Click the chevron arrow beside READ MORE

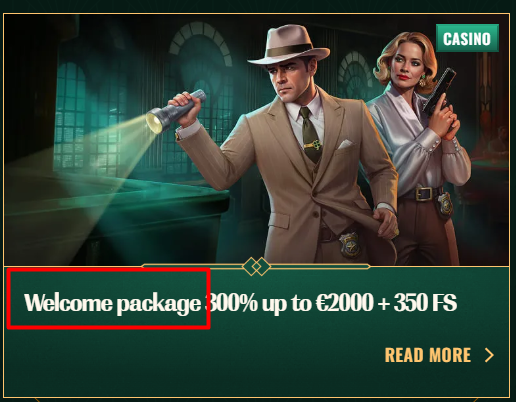[x=489, y=355]
